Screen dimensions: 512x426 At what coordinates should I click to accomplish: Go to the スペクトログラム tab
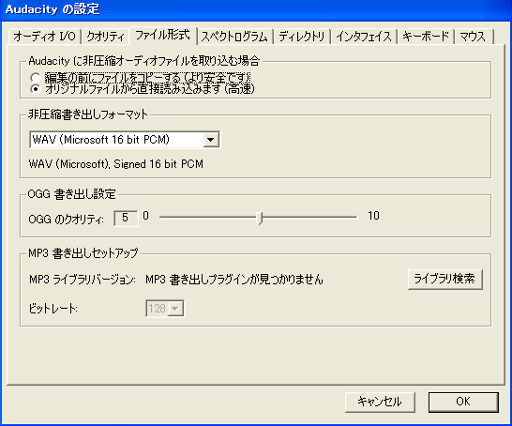235,36
